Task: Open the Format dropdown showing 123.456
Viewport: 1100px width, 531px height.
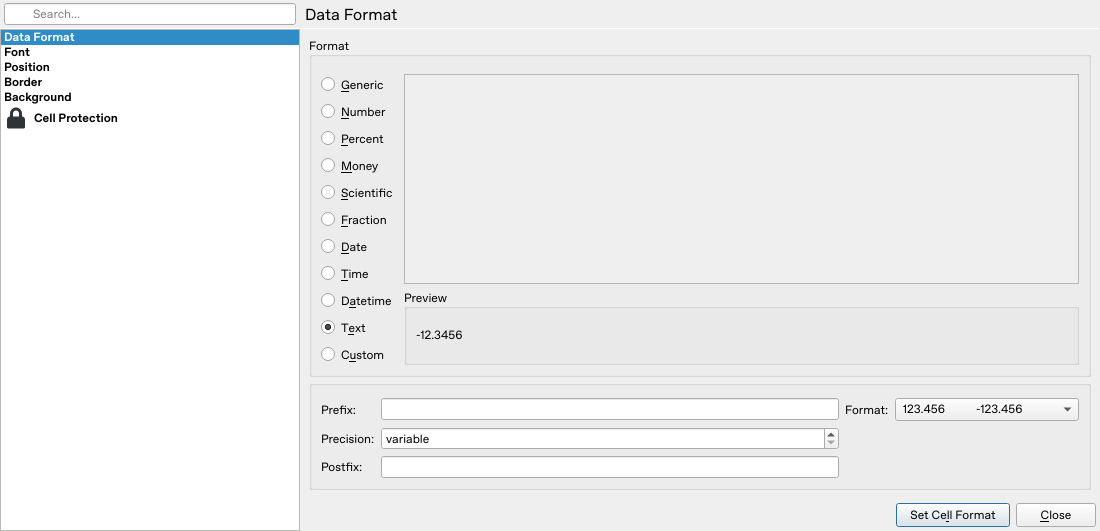Action: point(986,409)
